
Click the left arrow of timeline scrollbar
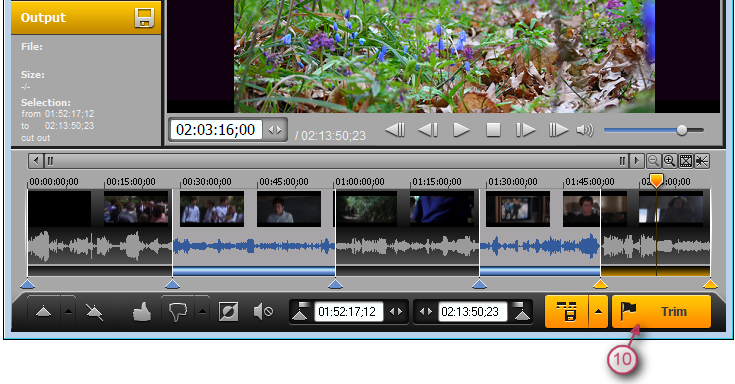pos(36,161)
